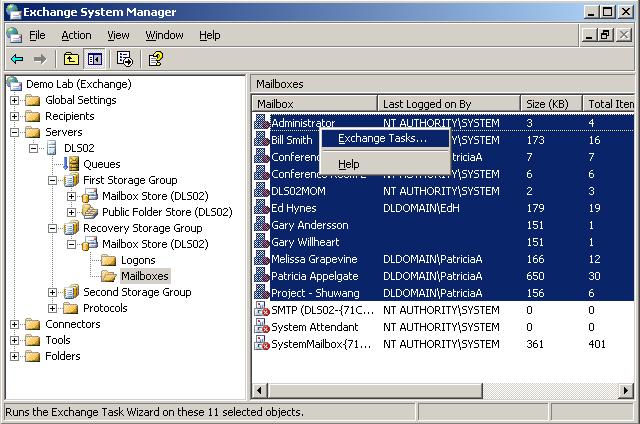Viewport: 640px width, 424px height.
Task: Collapse the DLS02 server node
Action: [33, 148]
